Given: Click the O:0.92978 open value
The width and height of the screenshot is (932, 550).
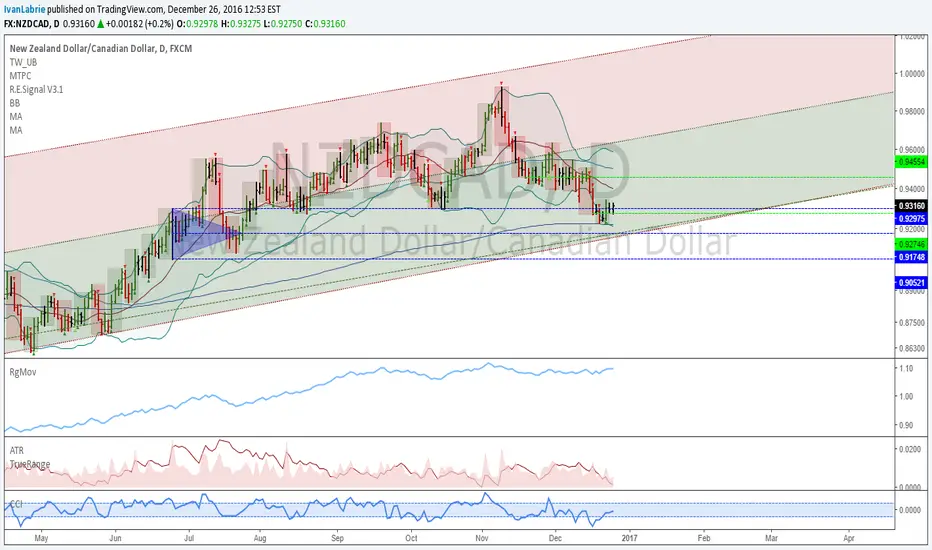Looking at the screenshot, I should tap(197, 24).
